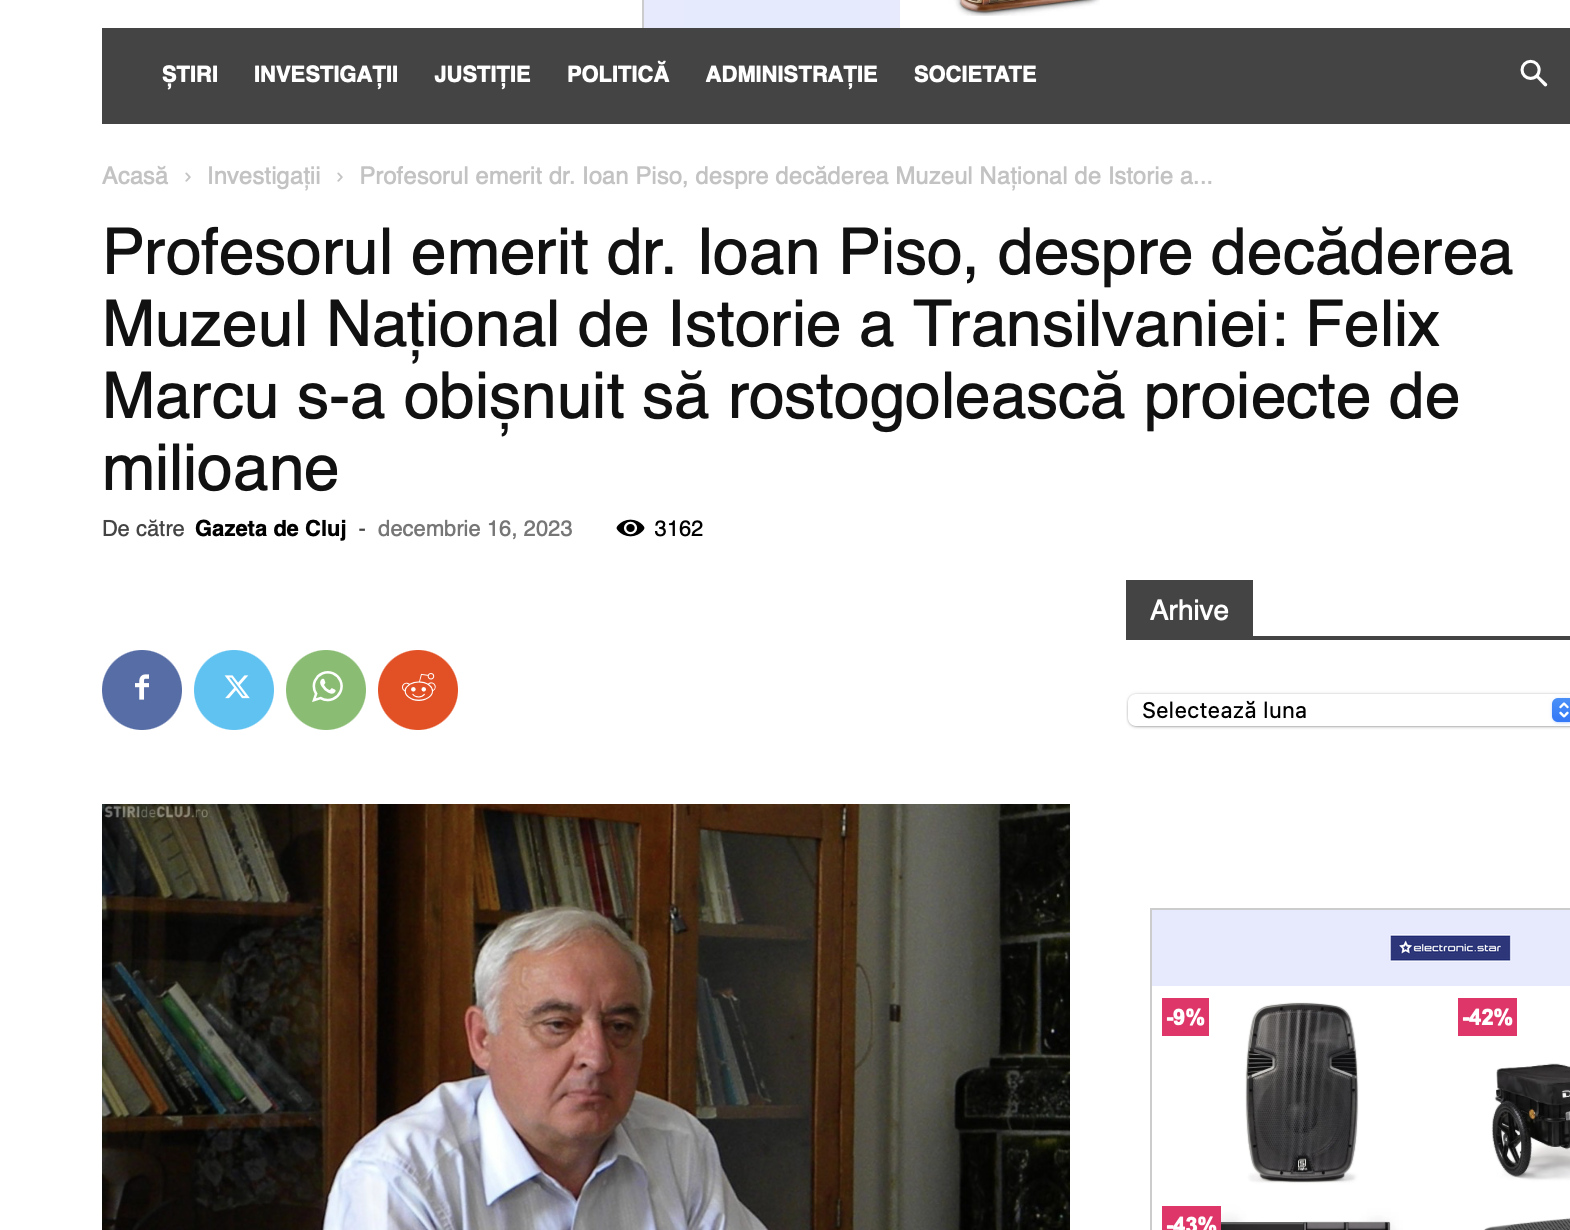Click the dropdown arrows of month selector
Screen dimensions: 1570x1230
tap(1561, 710)
